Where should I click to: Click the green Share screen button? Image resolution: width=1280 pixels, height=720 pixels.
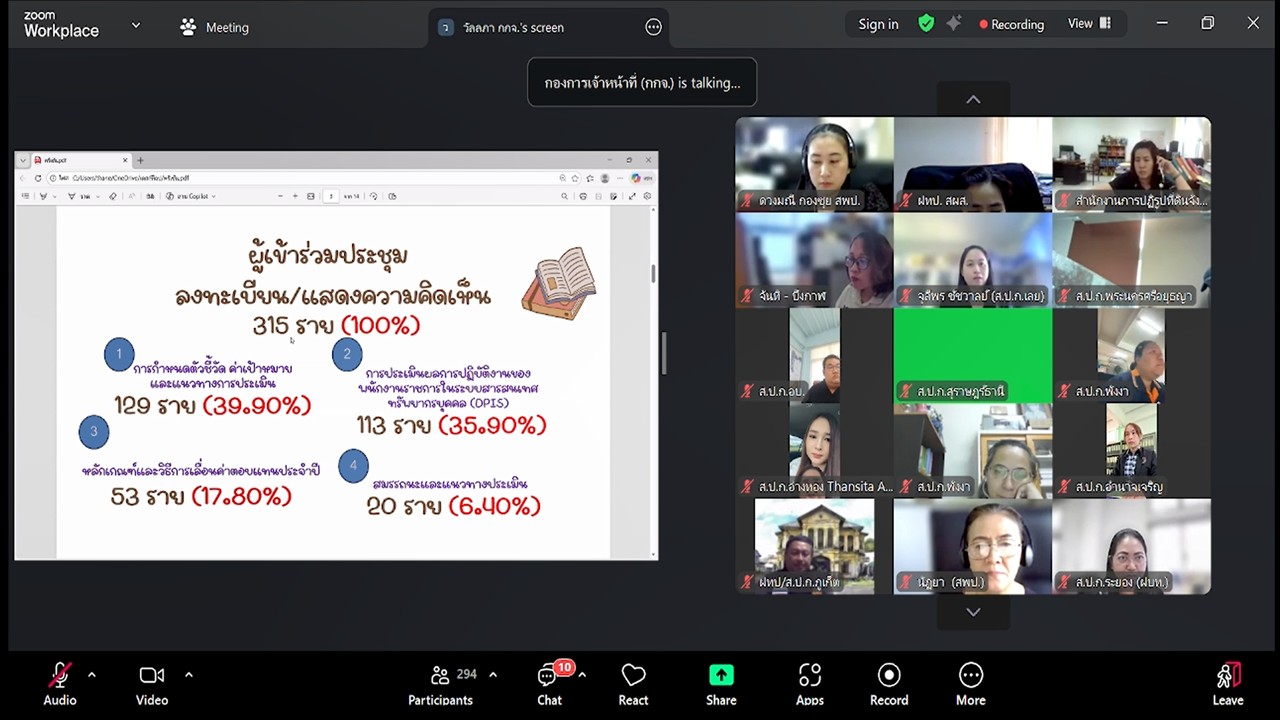[721, 685]
